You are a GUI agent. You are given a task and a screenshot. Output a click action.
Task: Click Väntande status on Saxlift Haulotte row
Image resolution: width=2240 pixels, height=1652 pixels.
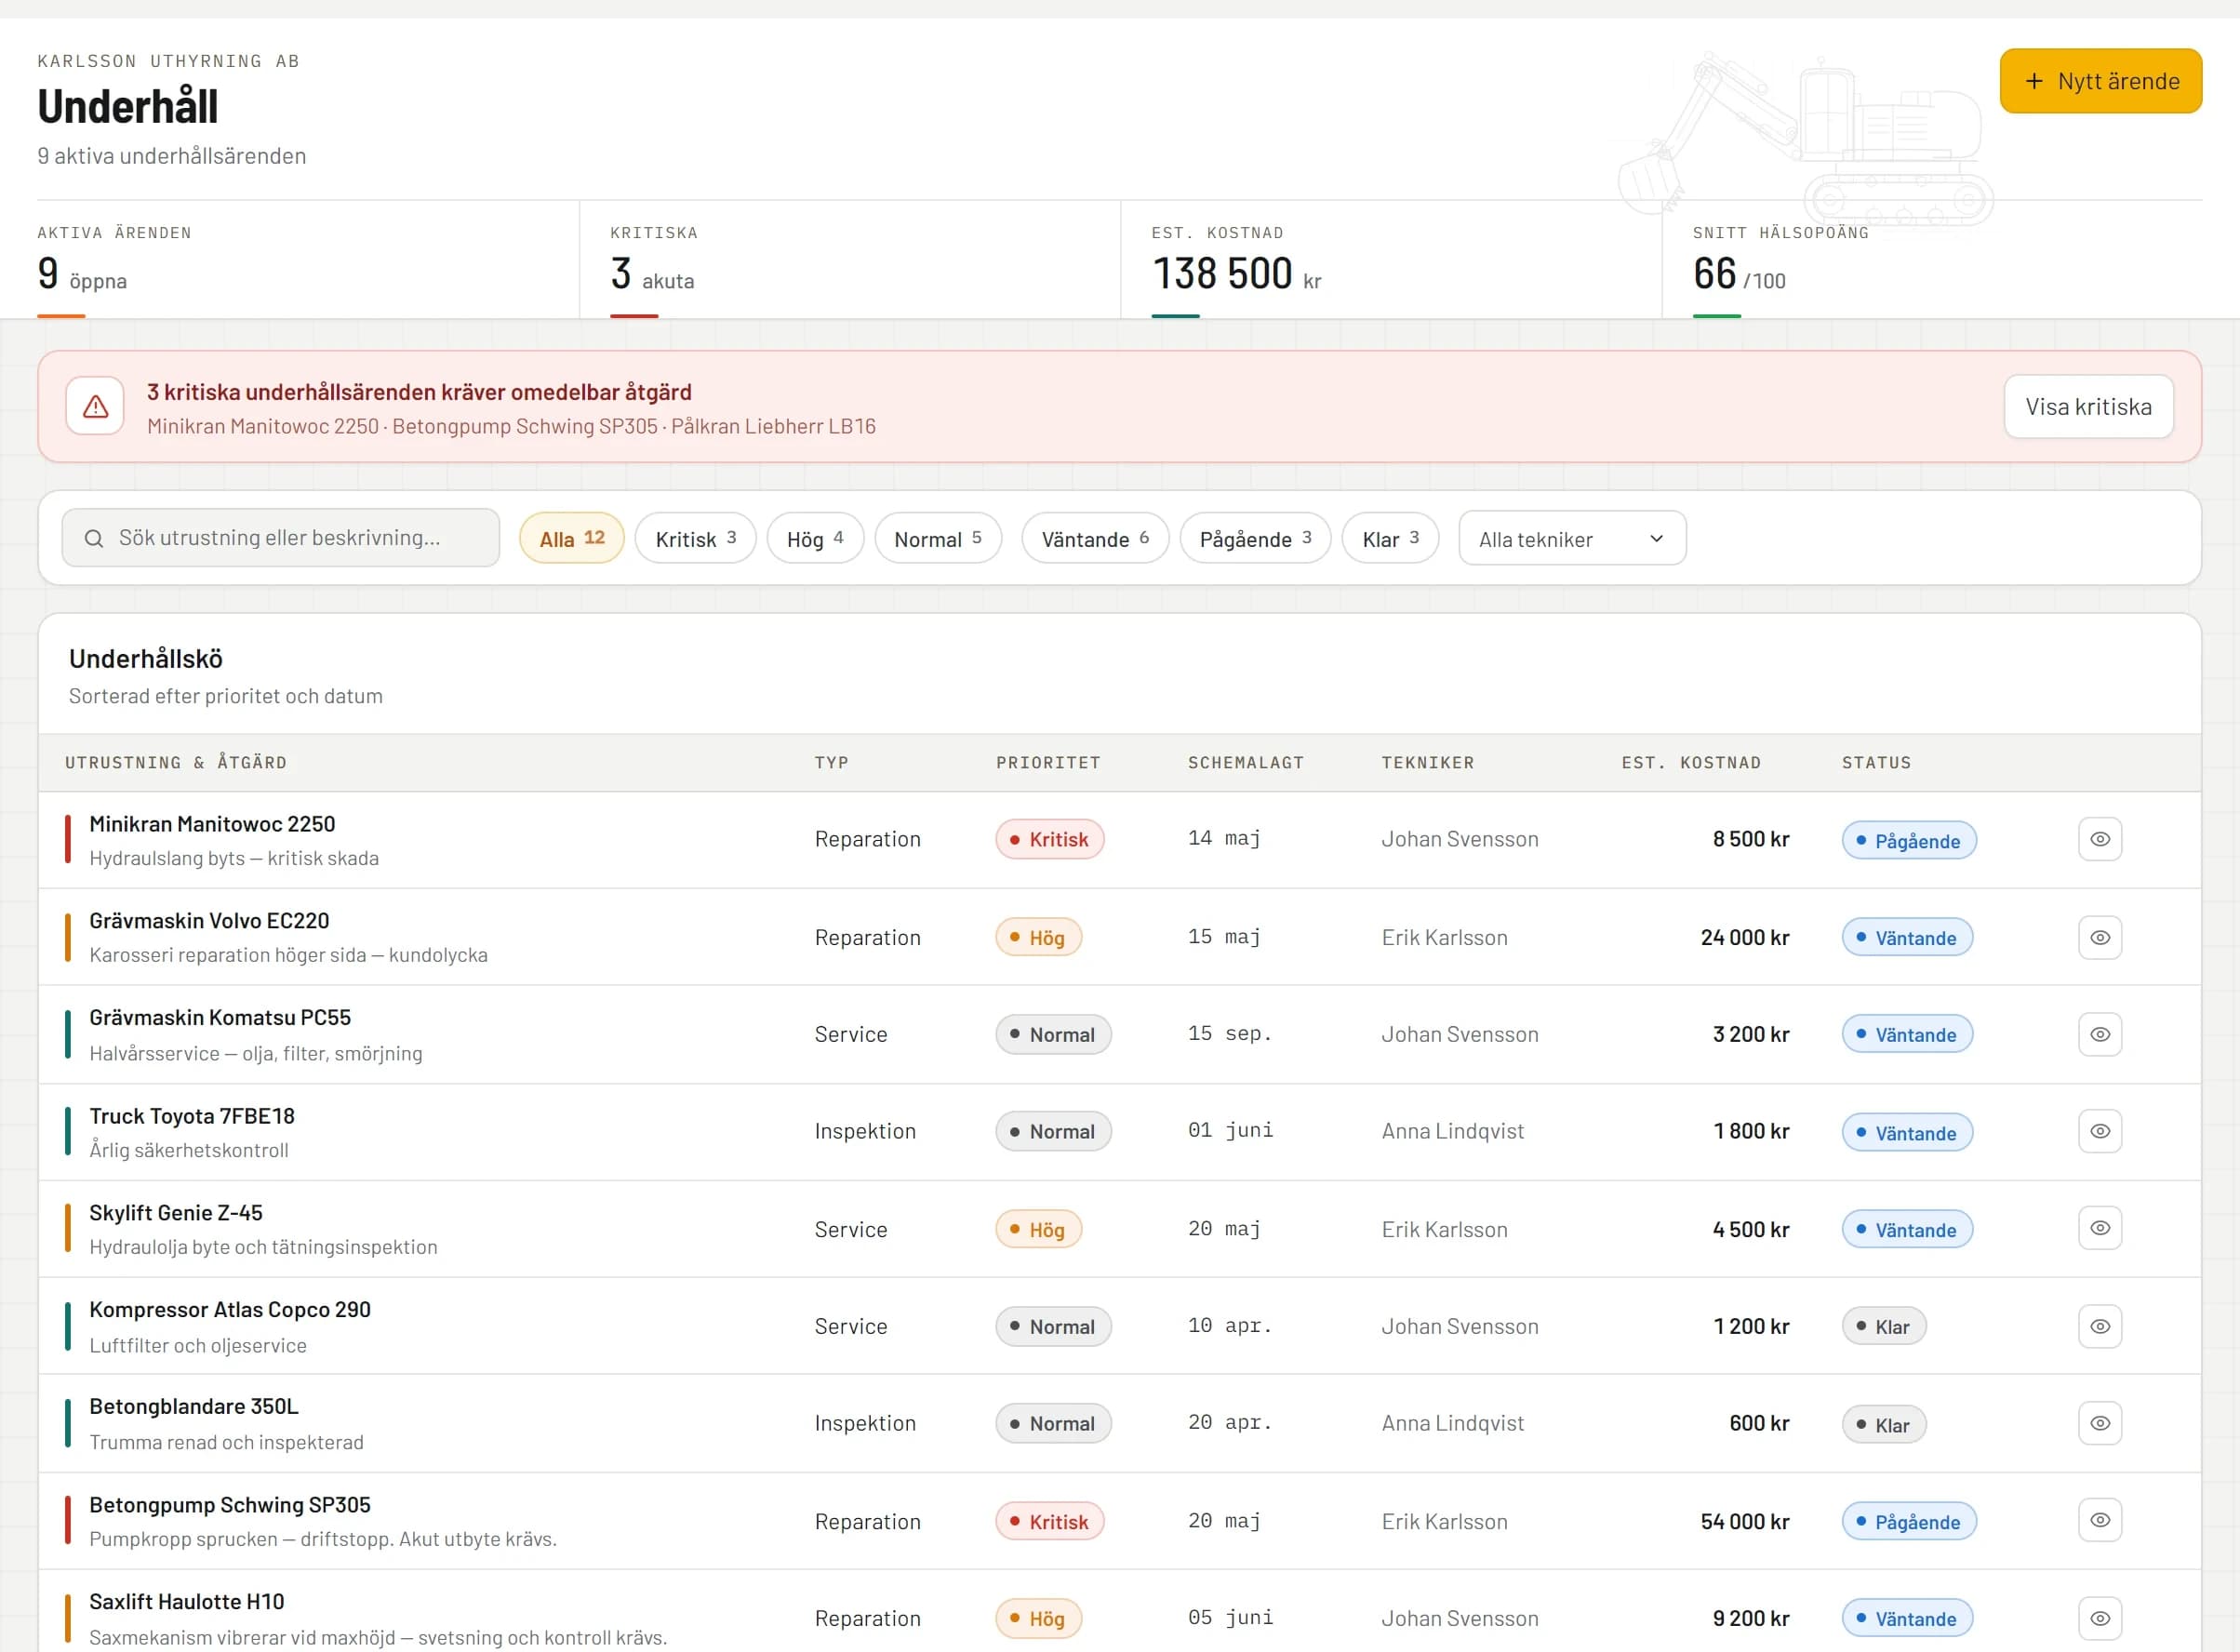coord(1906,1618)
